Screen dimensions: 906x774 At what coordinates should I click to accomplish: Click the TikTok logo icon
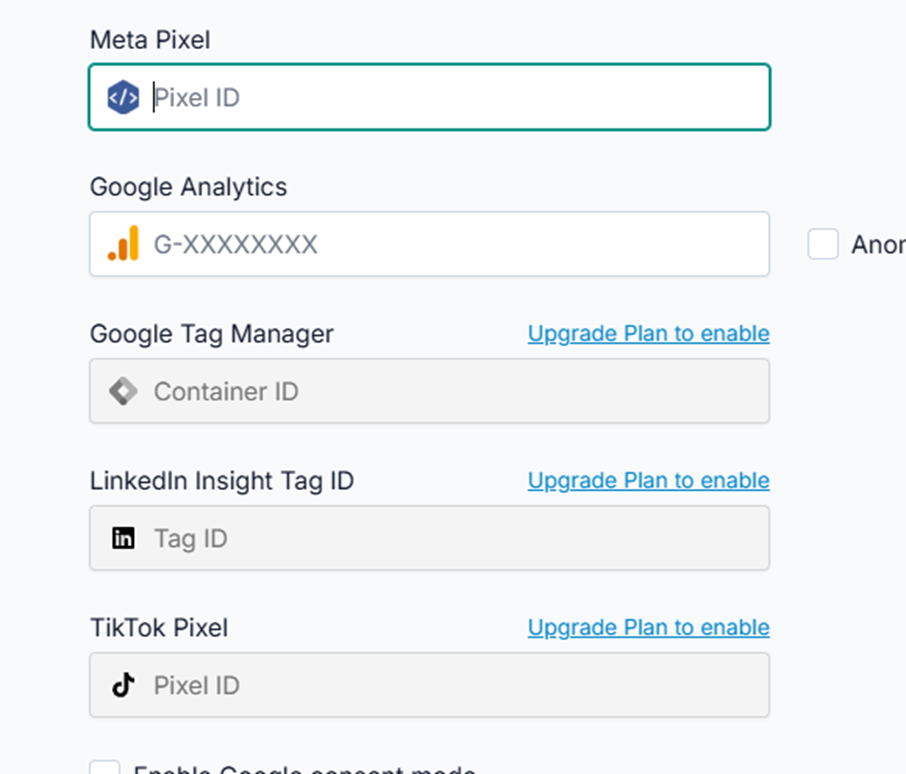coord(123,686)
